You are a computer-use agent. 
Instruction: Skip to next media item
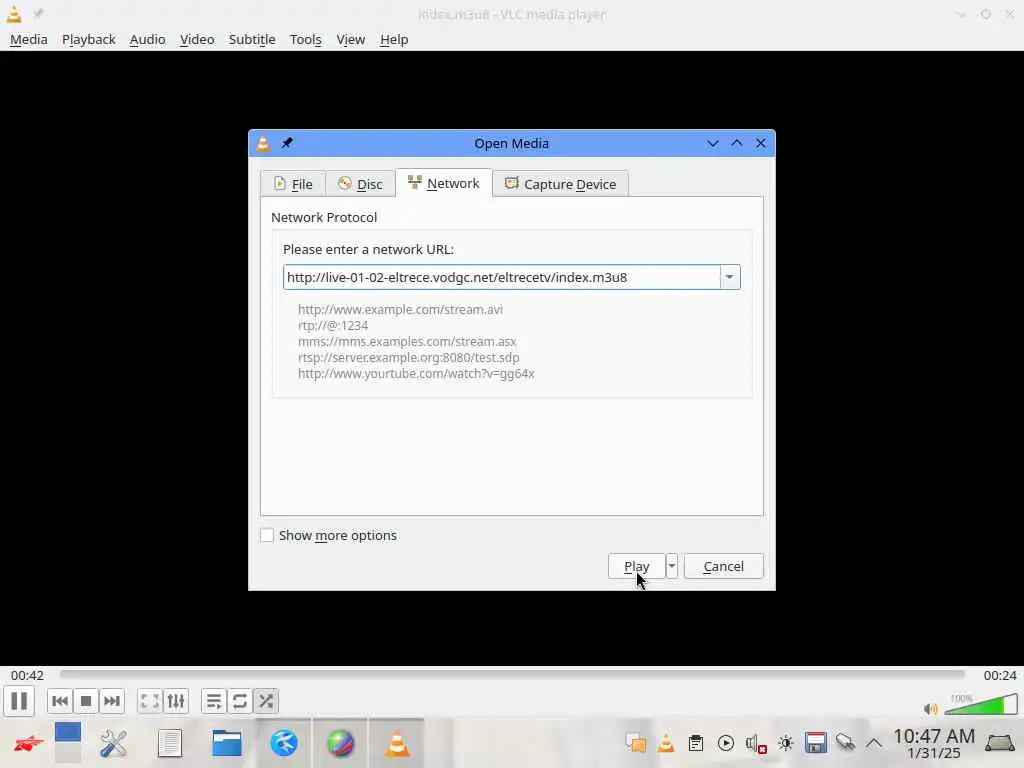point(112,701)
